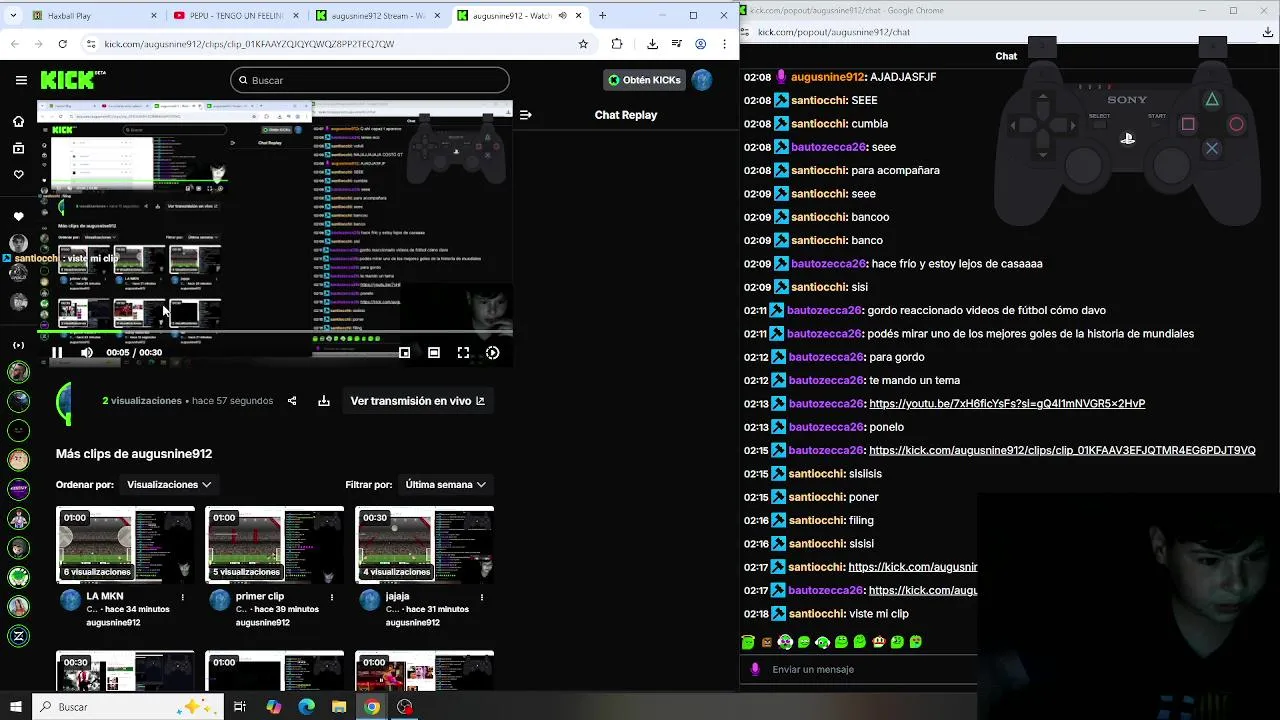Open Chrome tab search dropdown arrow

(x=12, y=15)
